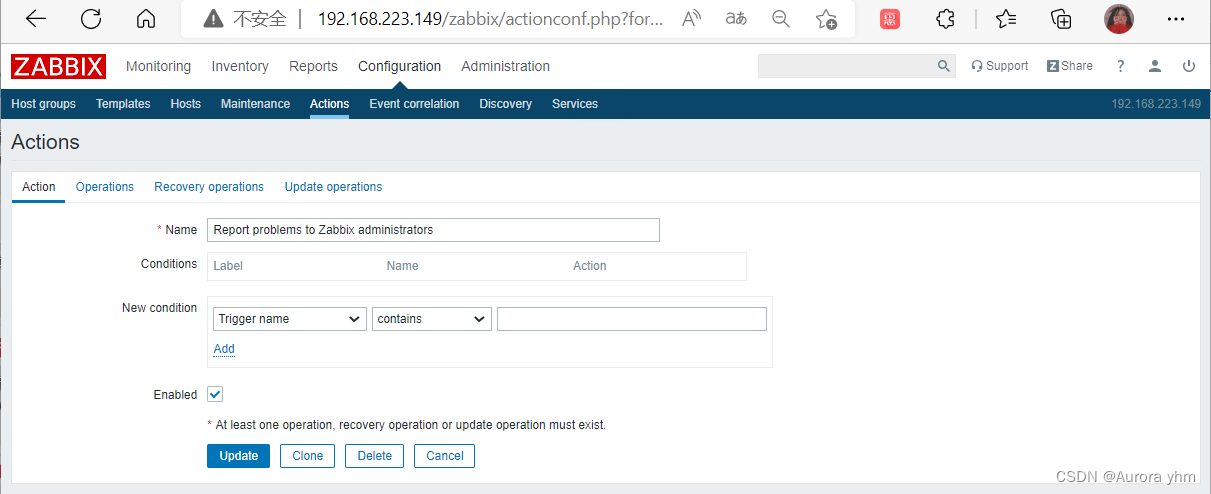Open the Zabbix user profile icon

[x=1155, y=66]
